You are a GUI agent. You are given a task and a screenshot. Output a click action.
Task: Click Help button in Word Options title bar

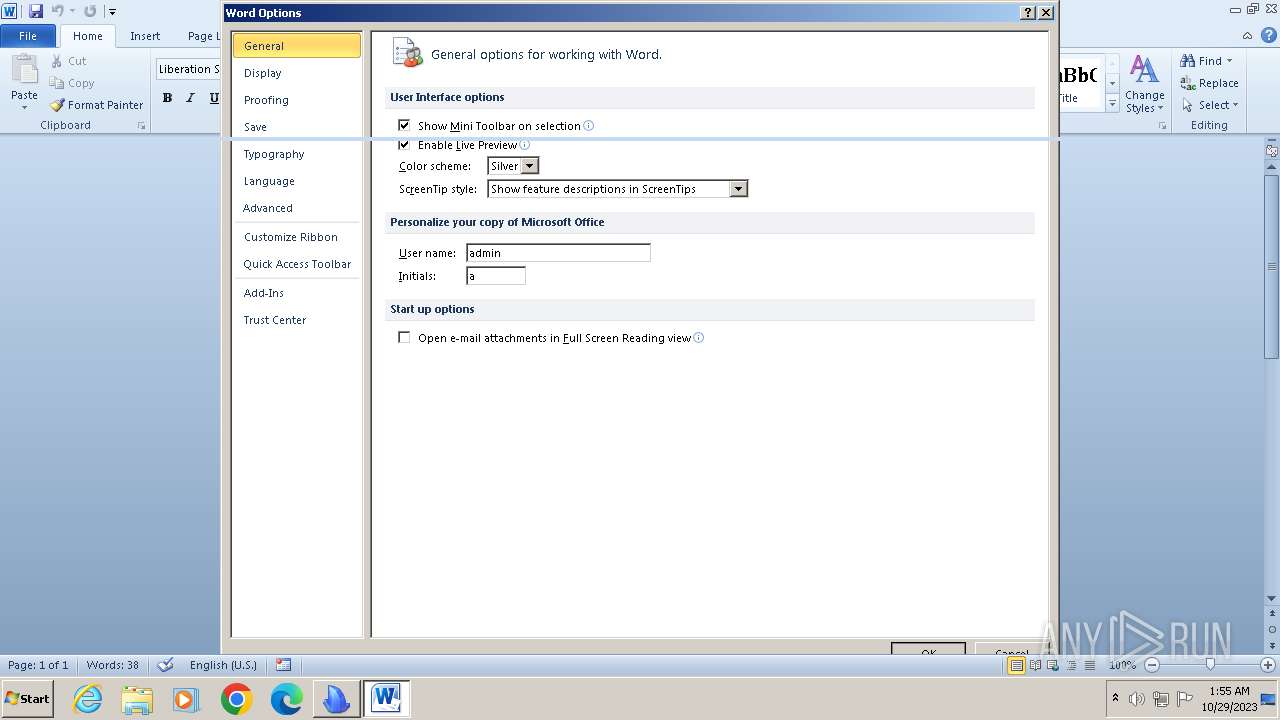tap(1028, 13)
